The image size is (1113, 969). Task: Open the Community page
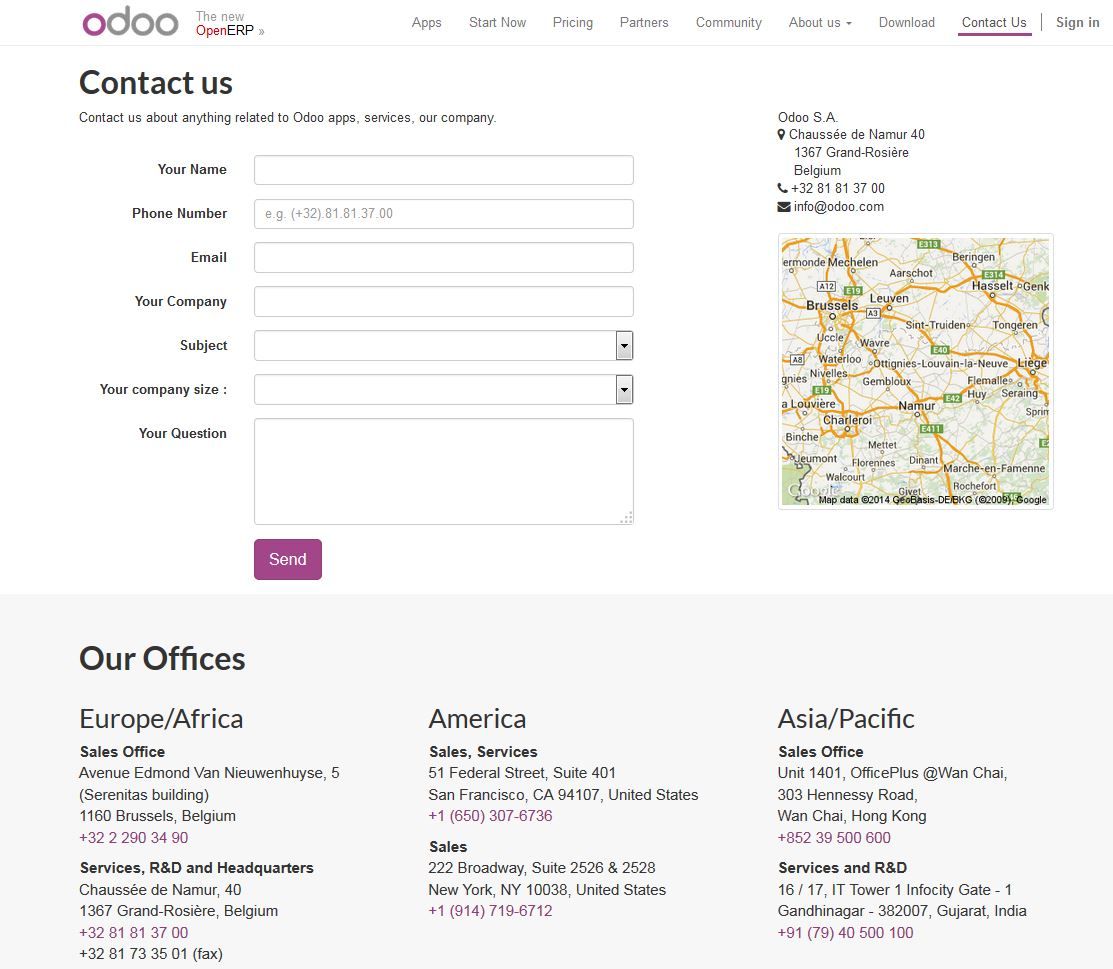(728, 22)
